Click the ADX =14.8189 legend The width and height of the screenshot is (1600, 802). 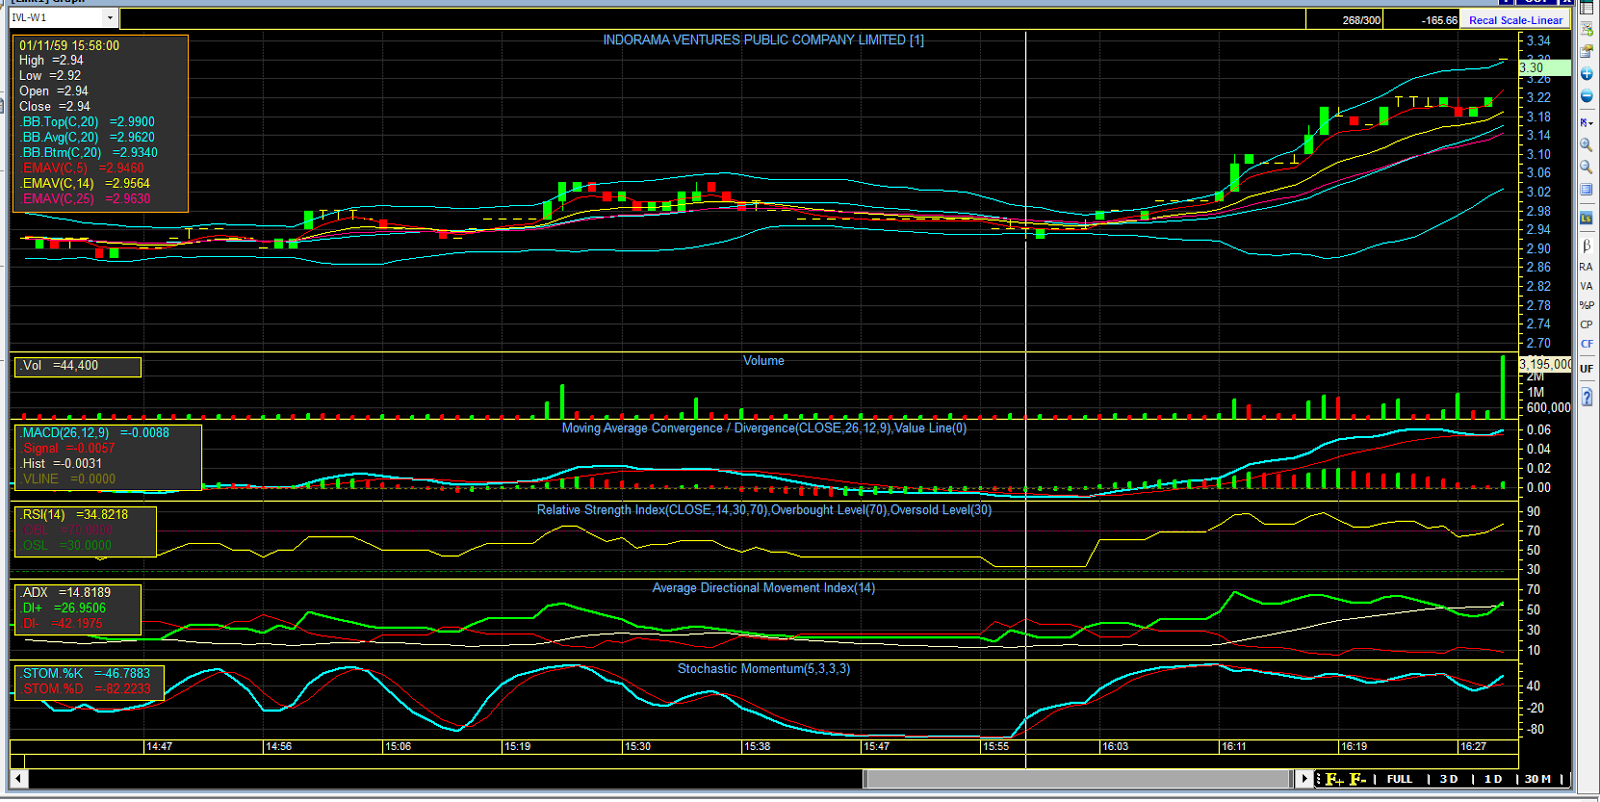coord(66,593)
